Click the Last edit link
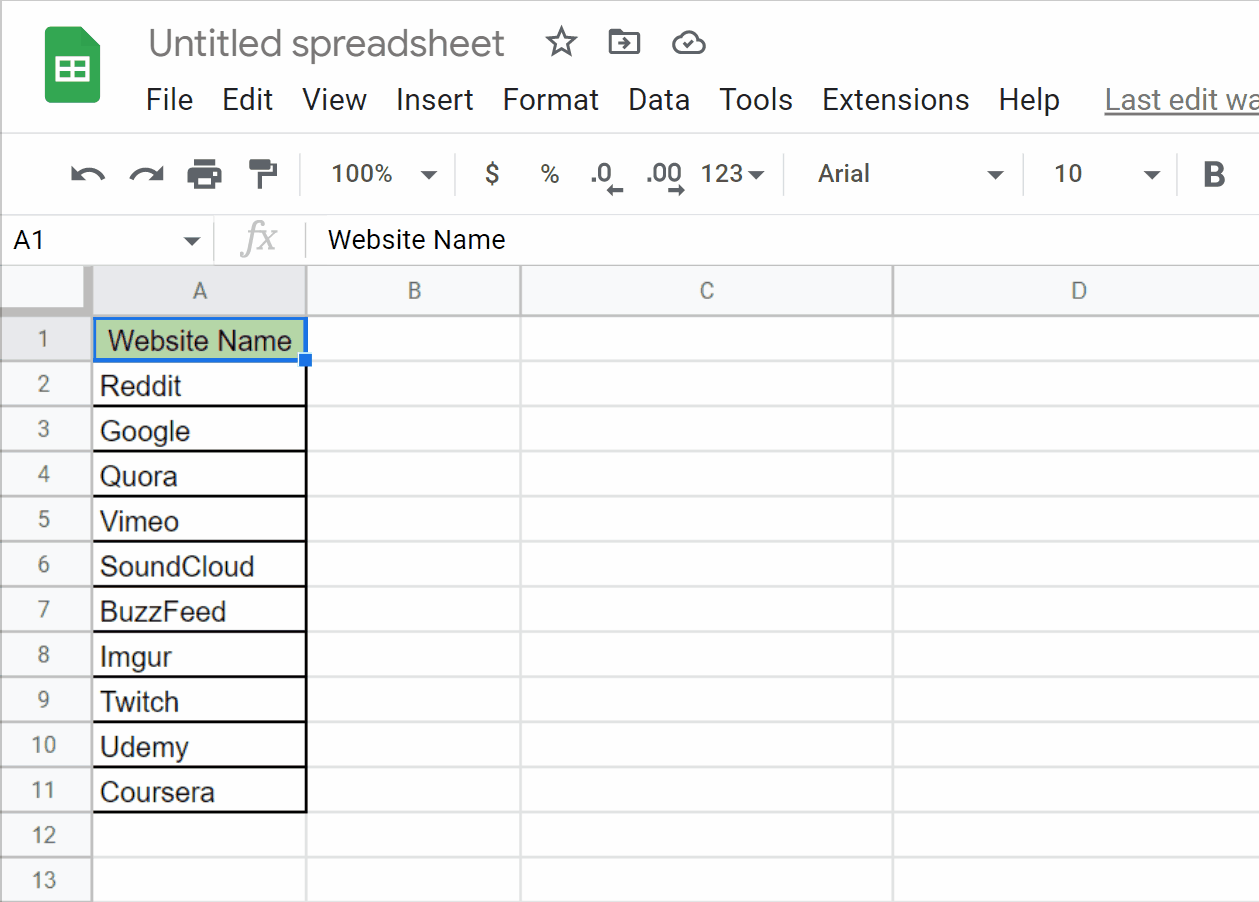This screenshot has width=1259, height=902. [1180, 100]
